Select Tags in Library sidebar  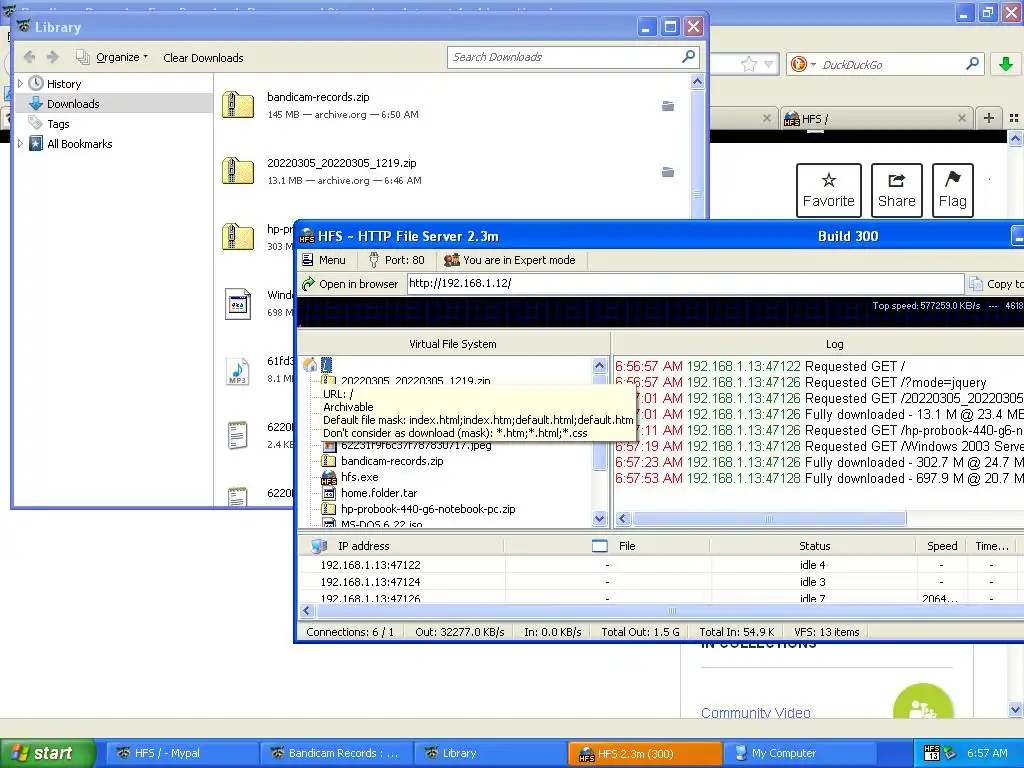pyautogui.click(x=58, y=123)
